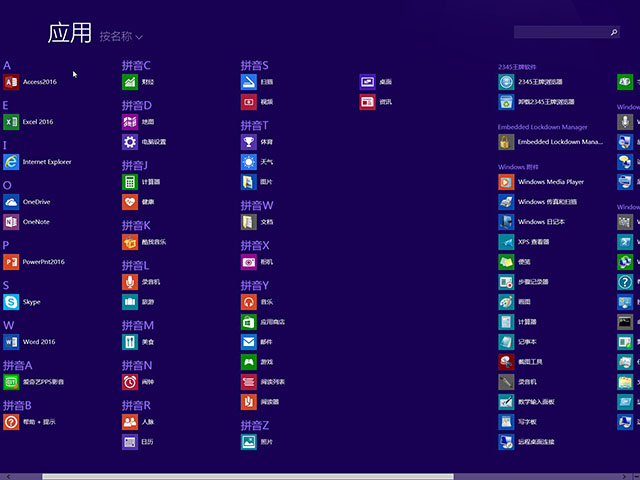Open Windows 传真和扫描 fax and scan
Image resolution: width=640 pixels, height=480 pixels.
[x=538, y=202]
